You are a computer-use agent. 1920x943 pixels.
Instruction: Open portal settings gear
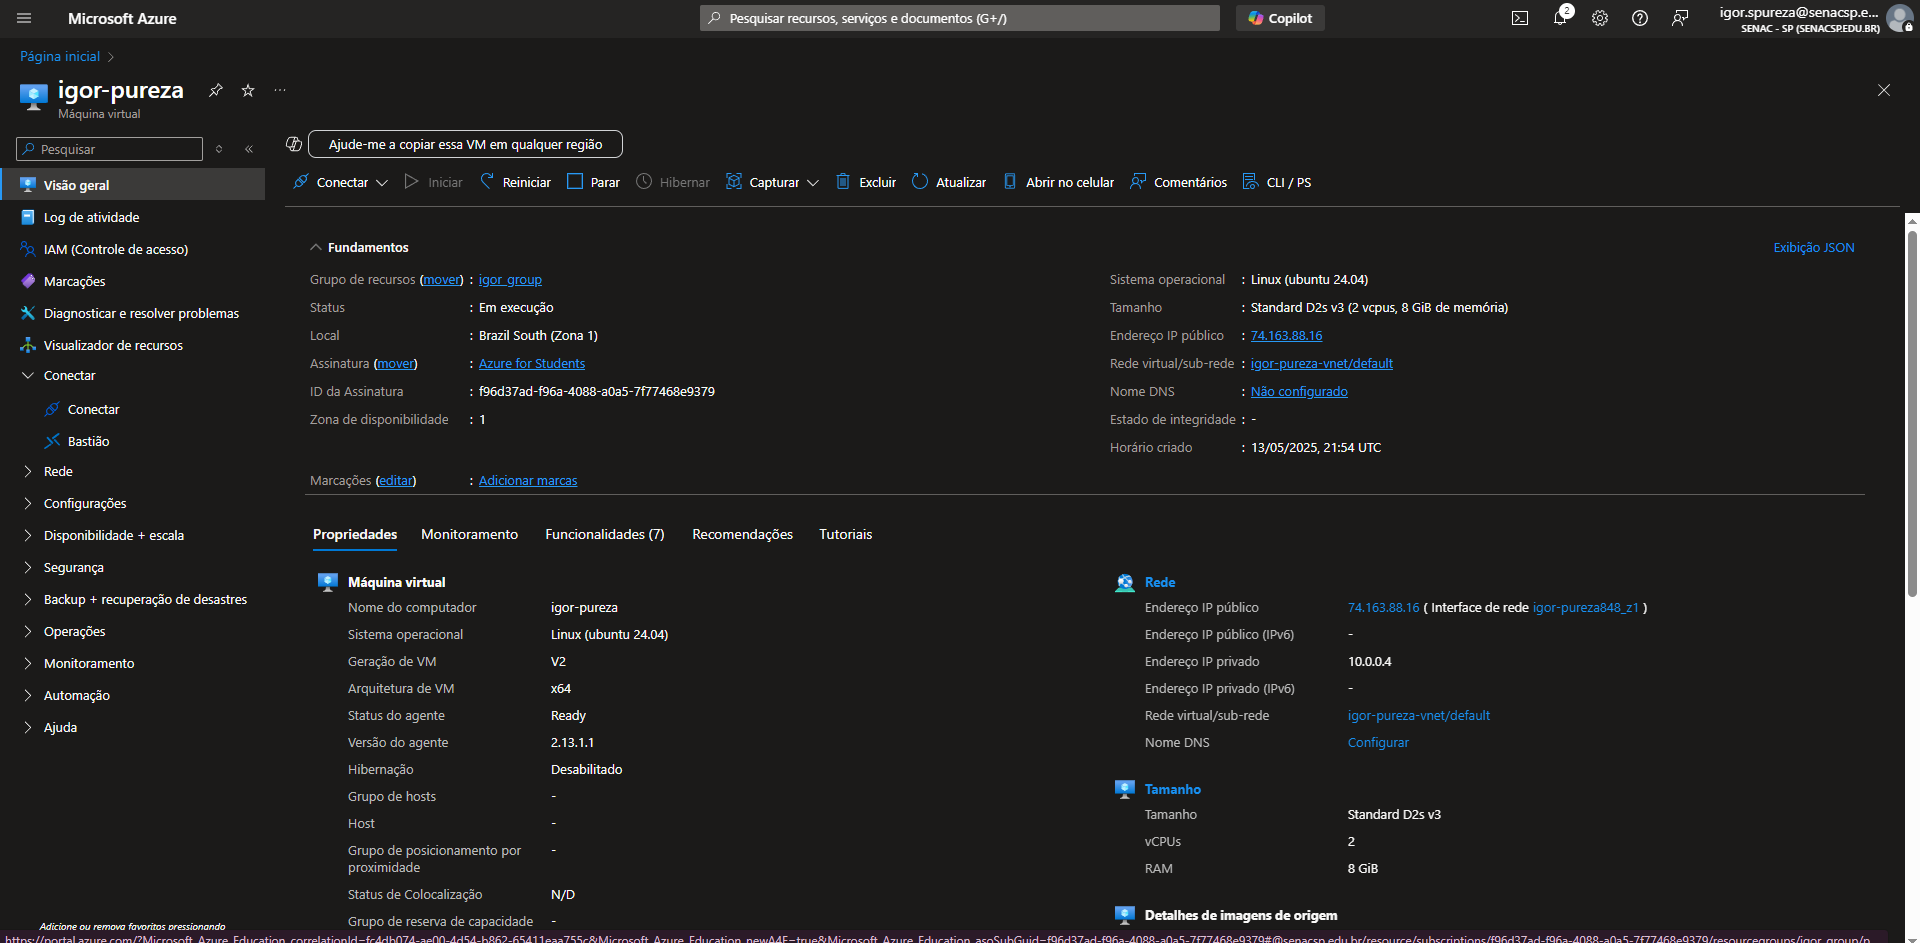point(1600,18)
